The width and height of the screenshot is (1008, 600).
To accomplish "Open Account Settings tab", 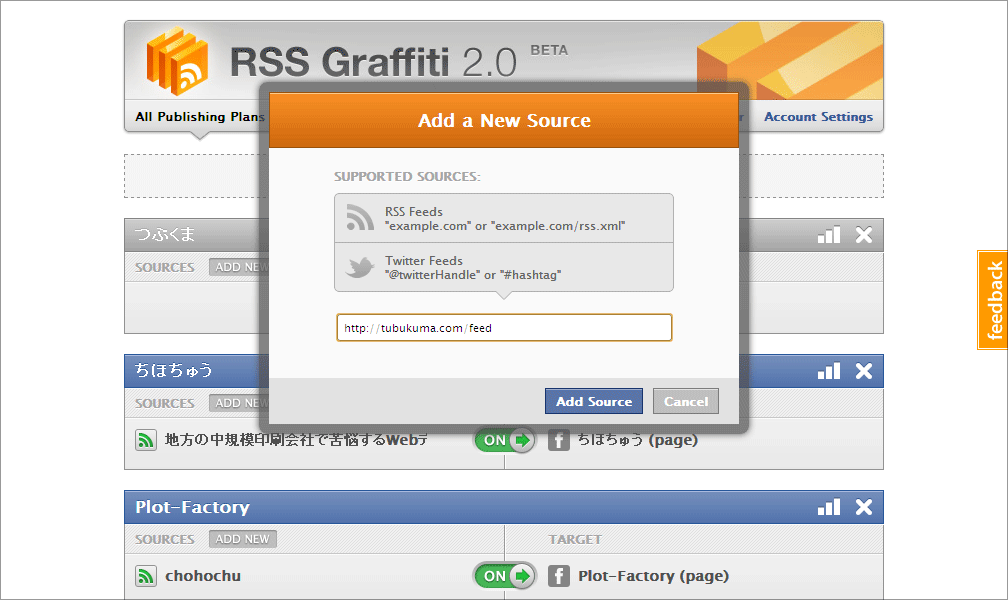I will point(818,117).
